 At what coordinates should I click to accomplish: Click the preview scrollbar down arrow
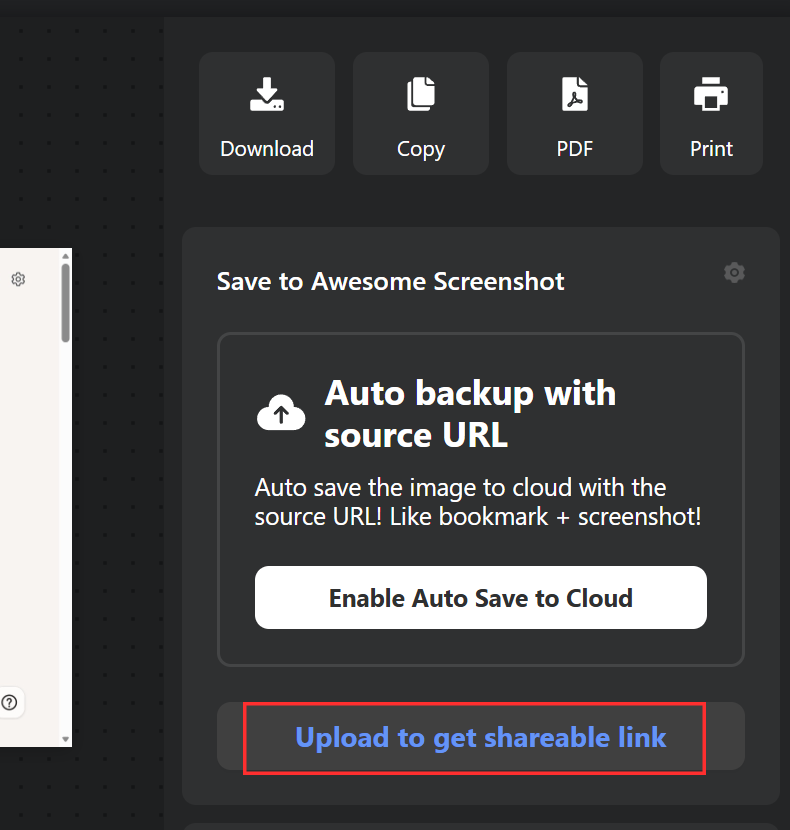(x=66, y=739)
